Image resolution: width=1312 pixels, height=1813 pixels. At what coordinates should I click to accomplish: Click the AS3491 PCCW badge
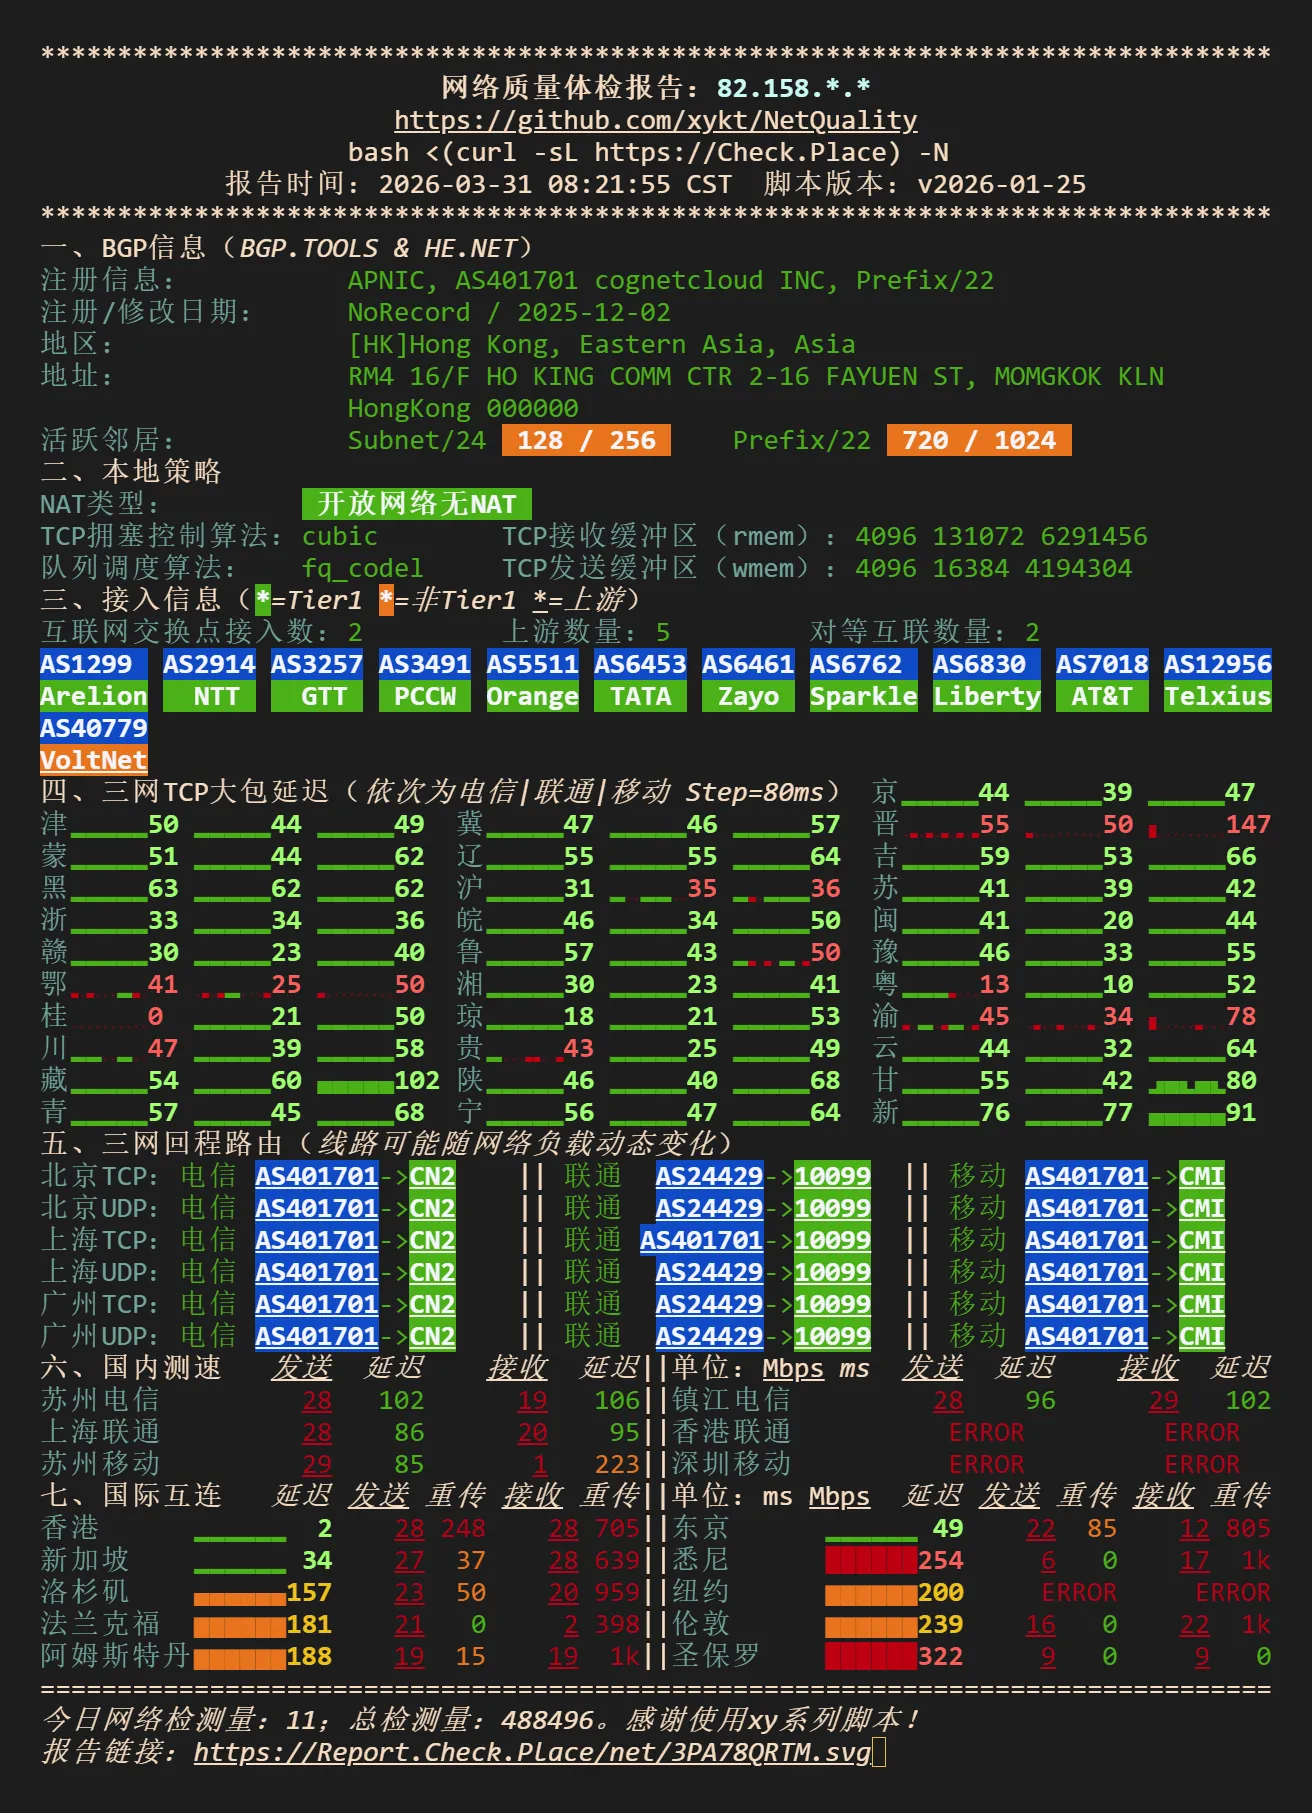[424, 680]
